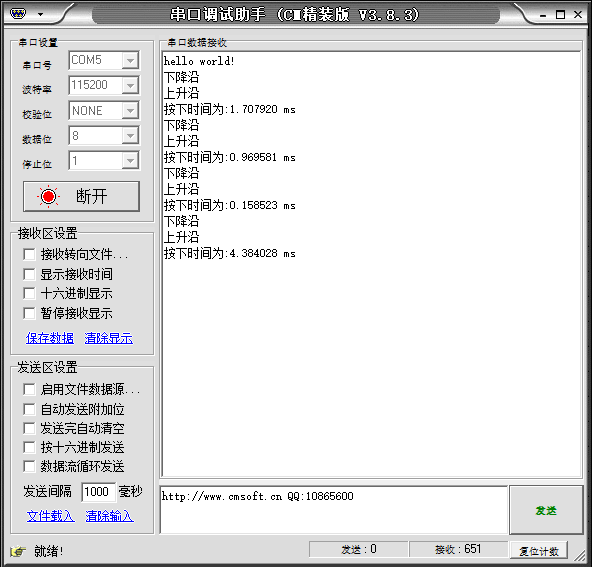
Task: Click the green 发送 button
Action: coord(546,510)
